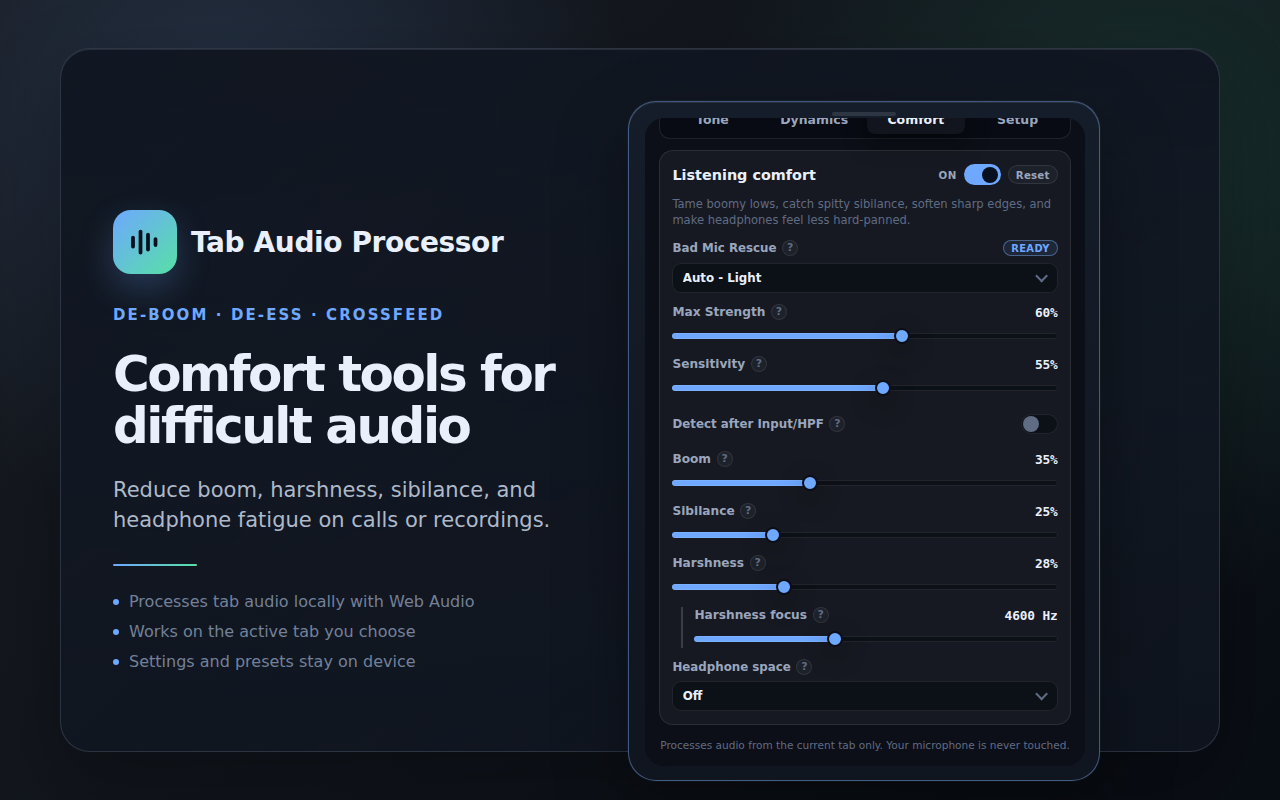Click the Sibilance help icon

[x=748, y=511]
